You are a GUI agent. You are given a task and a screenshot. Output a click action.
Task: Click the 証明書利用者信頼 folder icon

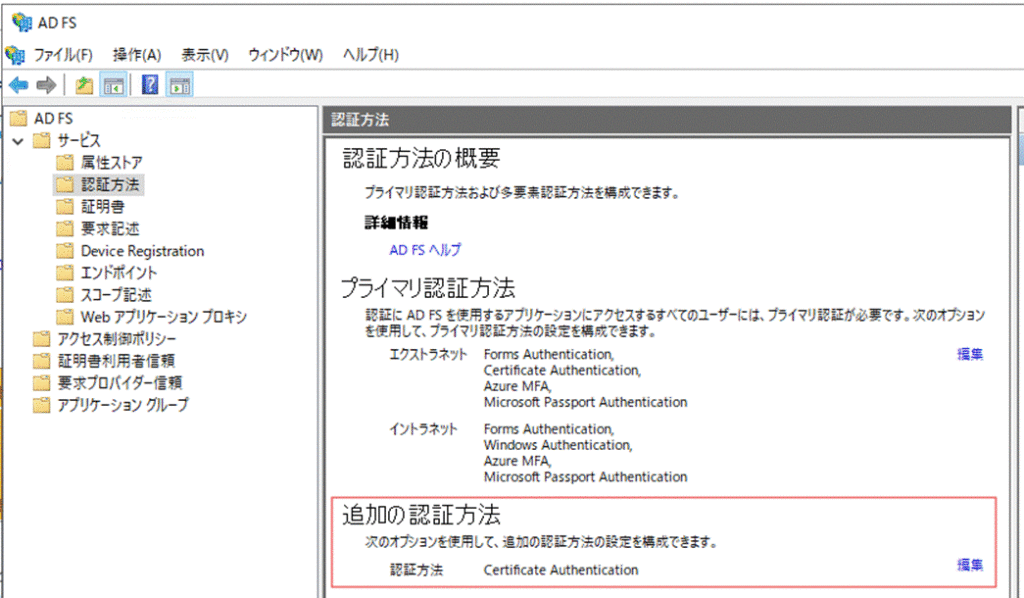click(x=42, y=360)
